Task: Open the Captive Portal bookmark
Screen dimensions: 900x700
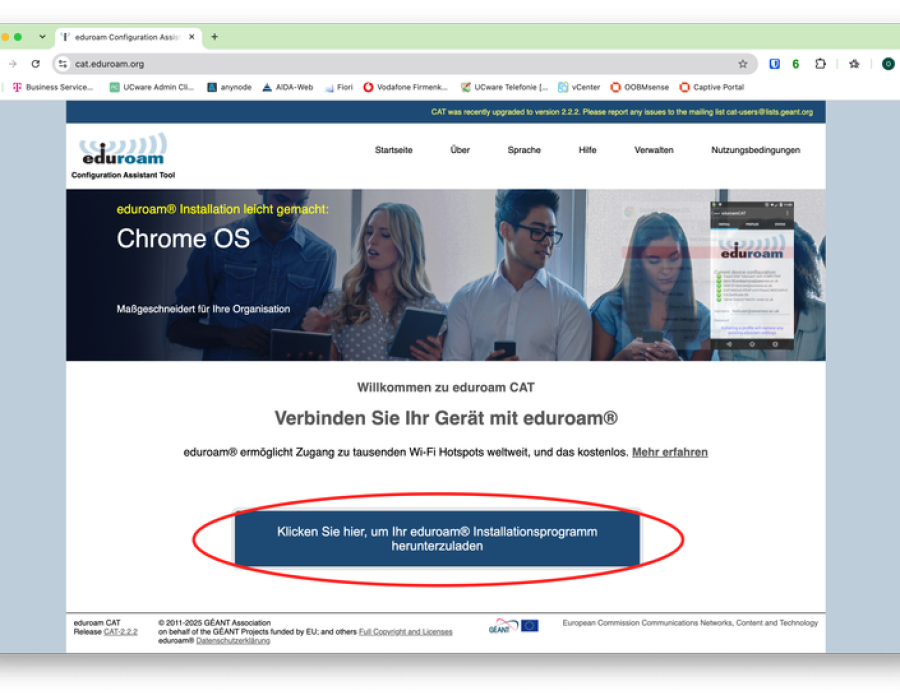Action: point(712,87)
